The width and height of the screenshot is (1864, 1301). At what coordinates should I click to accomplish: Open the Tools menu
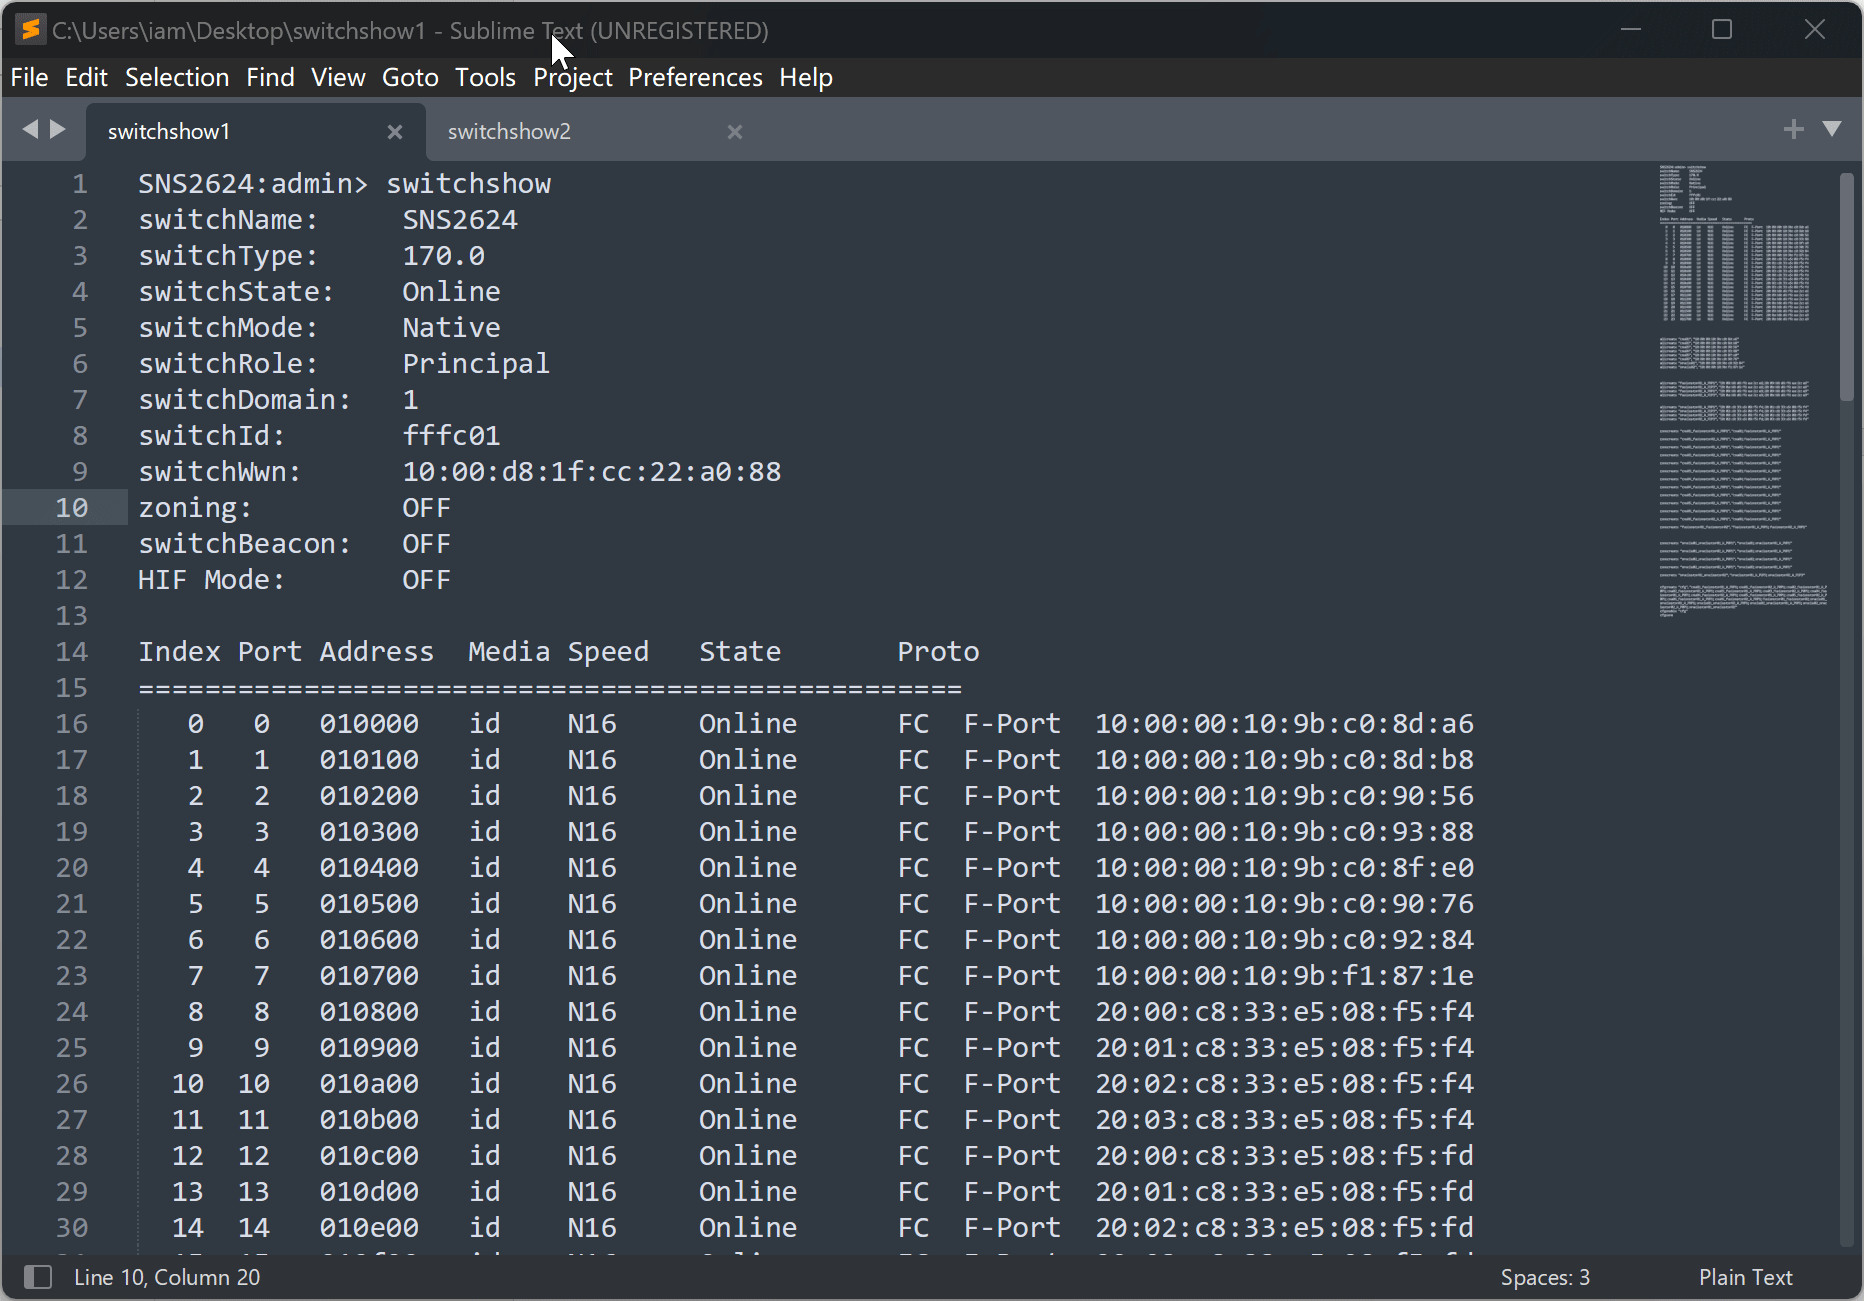(x=484, y=77)
